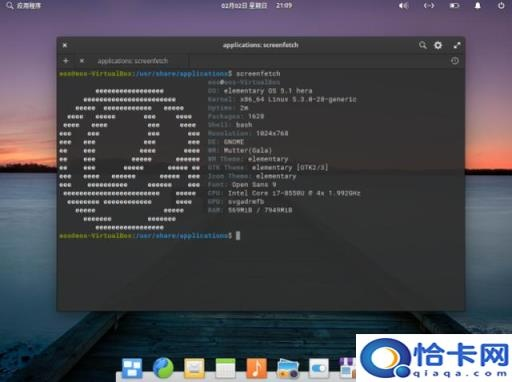Open the terminal settings gear menu
The image size is (512, 382).
coord(438,45)
